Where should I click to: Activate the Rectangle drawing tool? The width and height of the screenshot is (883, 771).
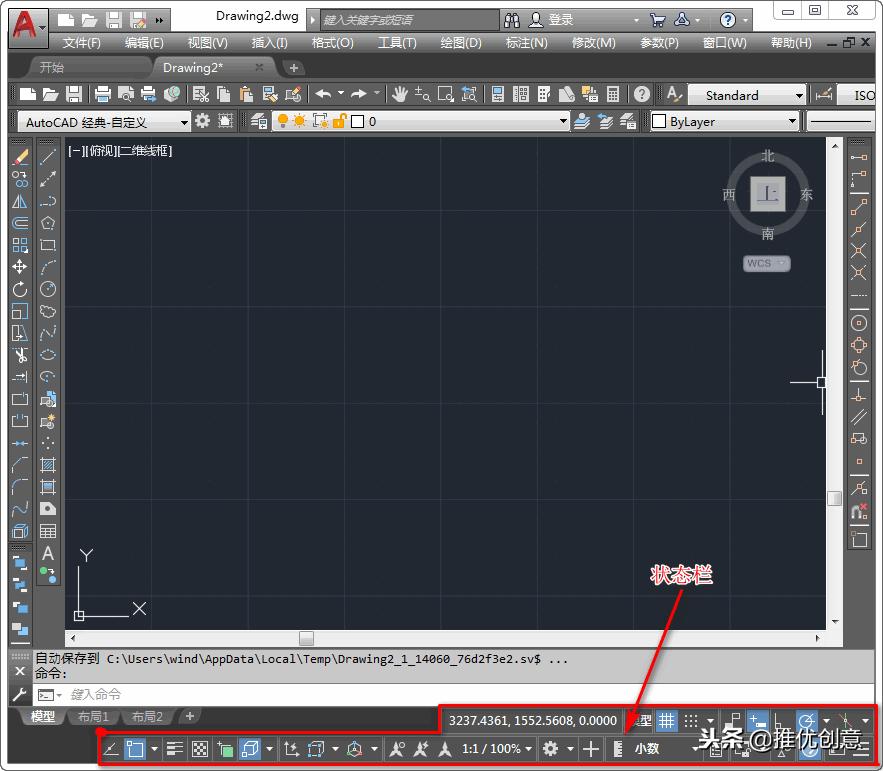[48, 246]
